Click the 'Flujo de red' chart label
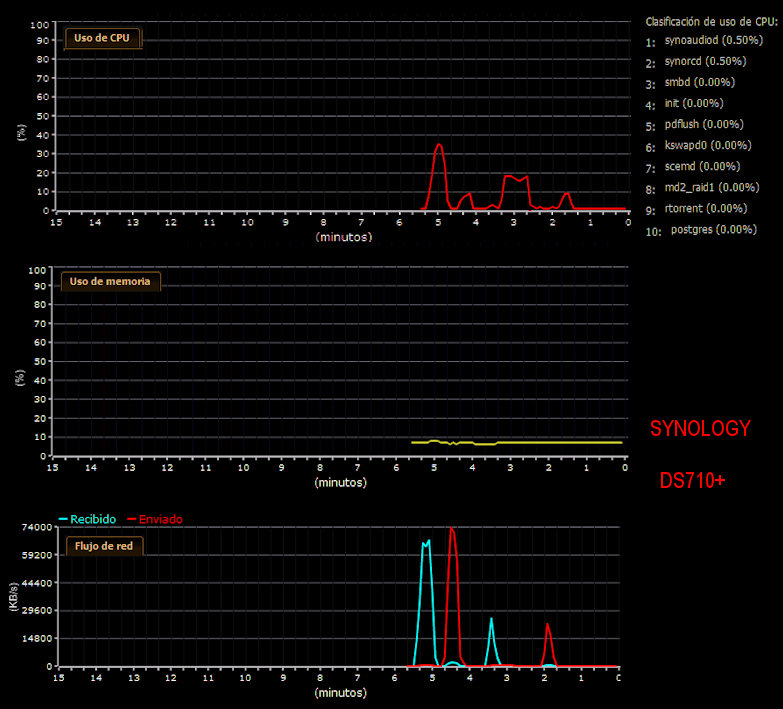The image size is (783, 709). [104, 546]
